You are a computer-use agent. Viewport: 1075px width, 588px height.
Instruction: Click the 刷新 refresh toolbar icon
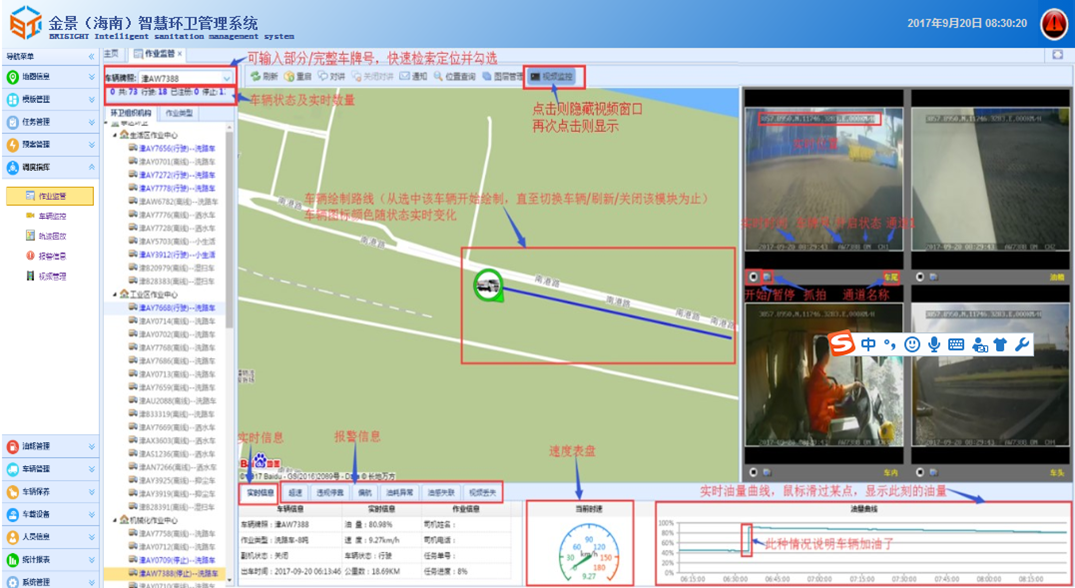coord(255,77)
